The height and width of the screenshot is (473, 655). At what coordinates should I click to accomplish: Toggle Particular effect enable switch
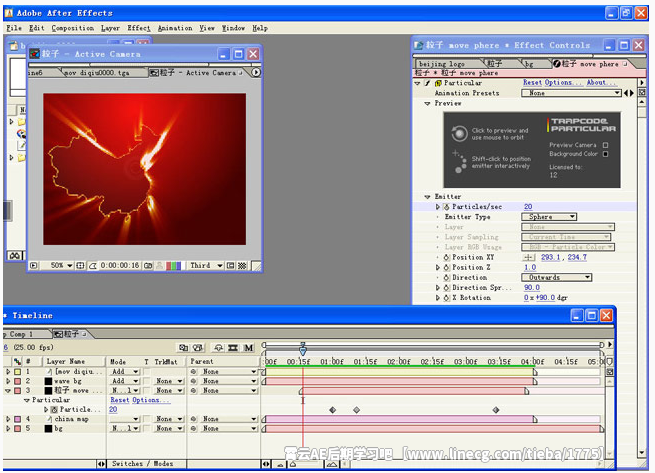[x=427, y=83]
